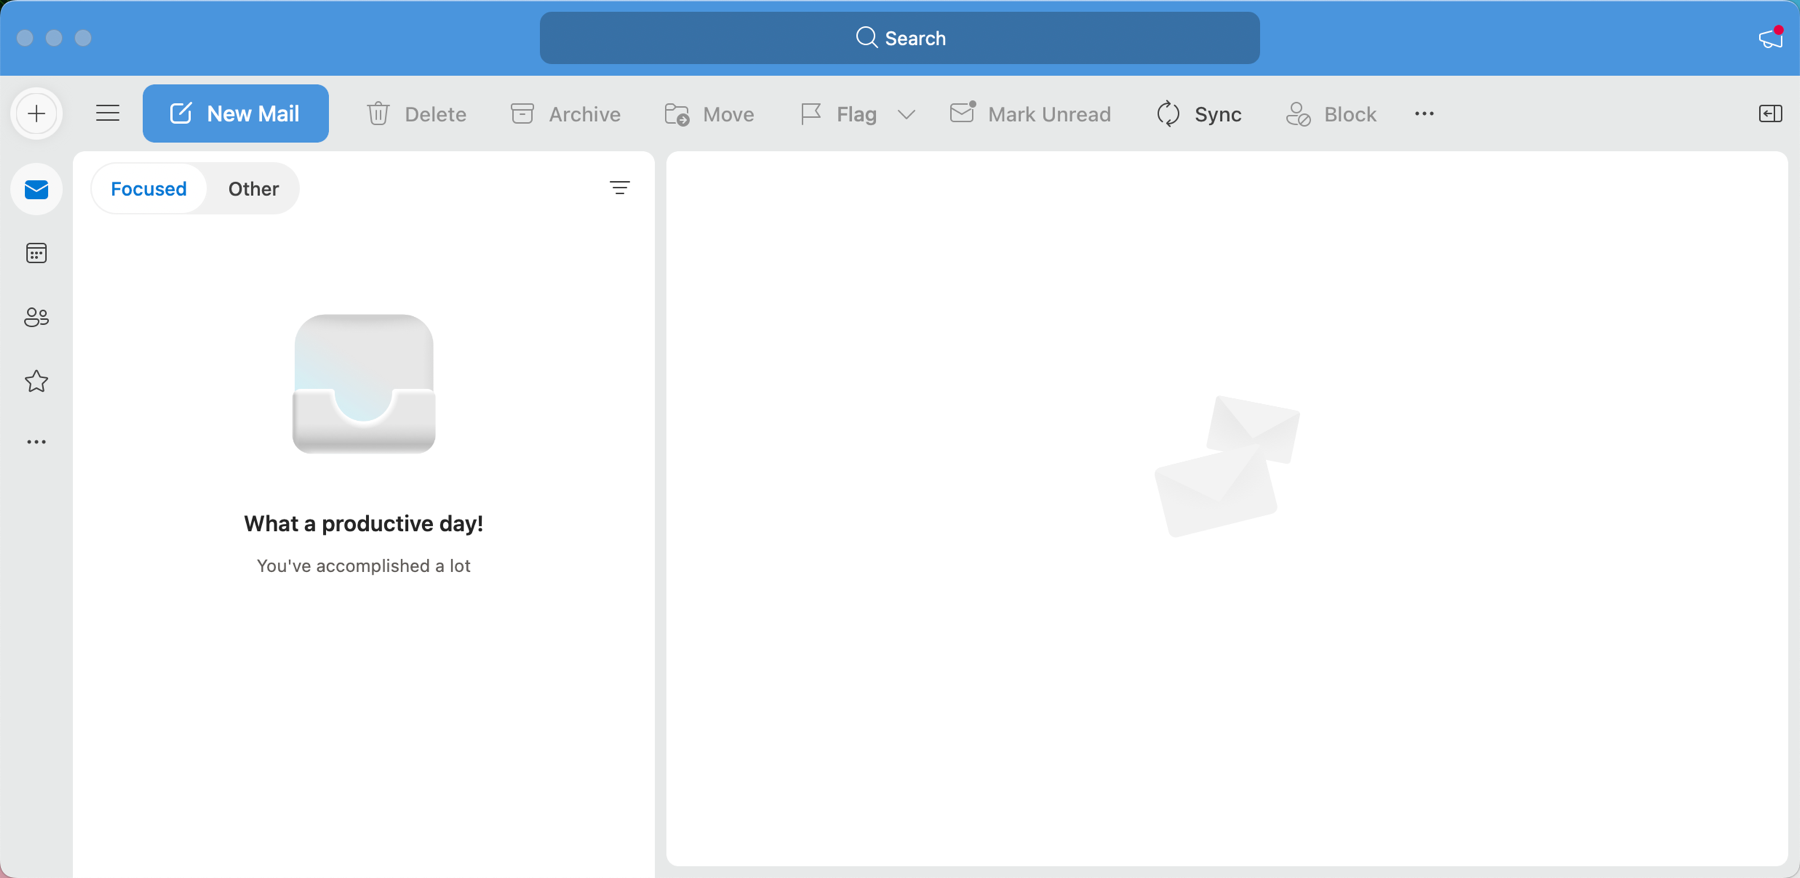
Task: Open the Calendar icon in sidebar
Action: pos(37,254)
